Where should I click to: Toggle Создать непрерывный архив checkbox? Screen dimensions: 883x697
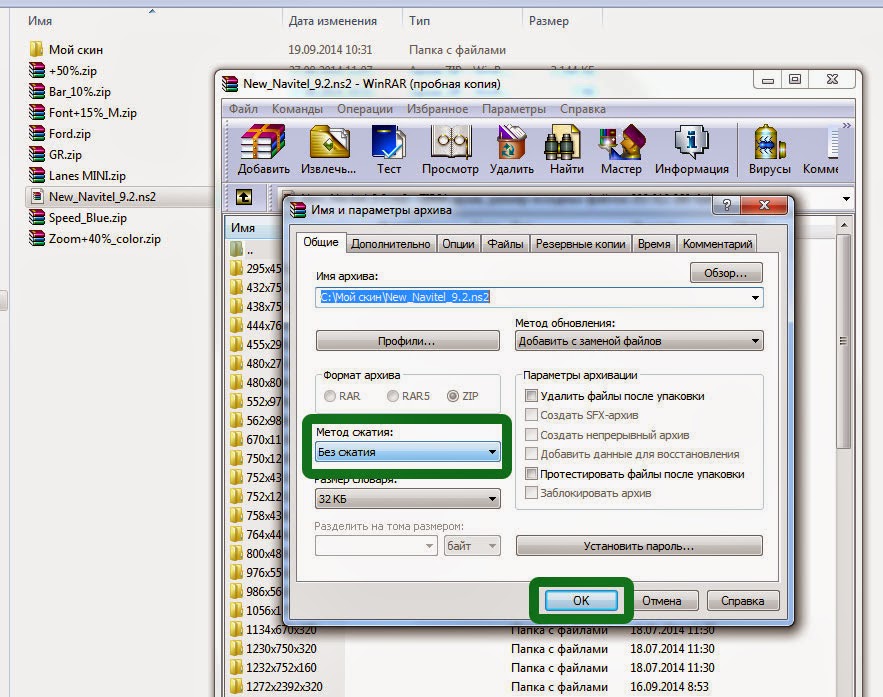[531, 435]
